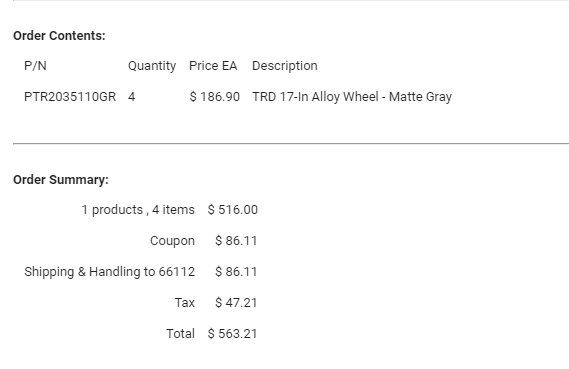This screenshot has width=569, height=369.
Task: Click the 1 products, 4 items label
Action: (x=138, y=210)
